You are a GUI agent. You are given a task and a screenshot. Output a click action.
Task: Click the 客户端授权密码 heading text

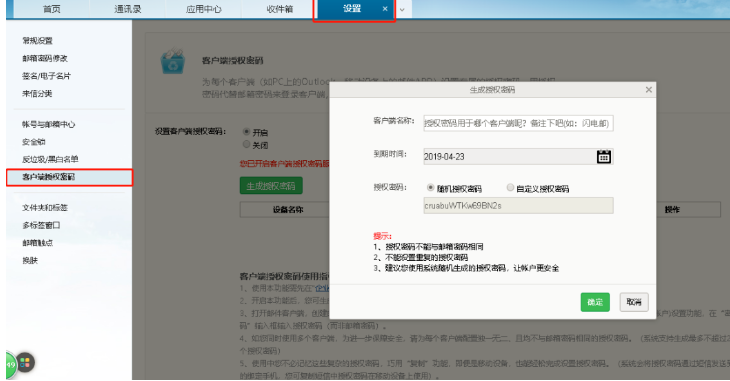232,61
